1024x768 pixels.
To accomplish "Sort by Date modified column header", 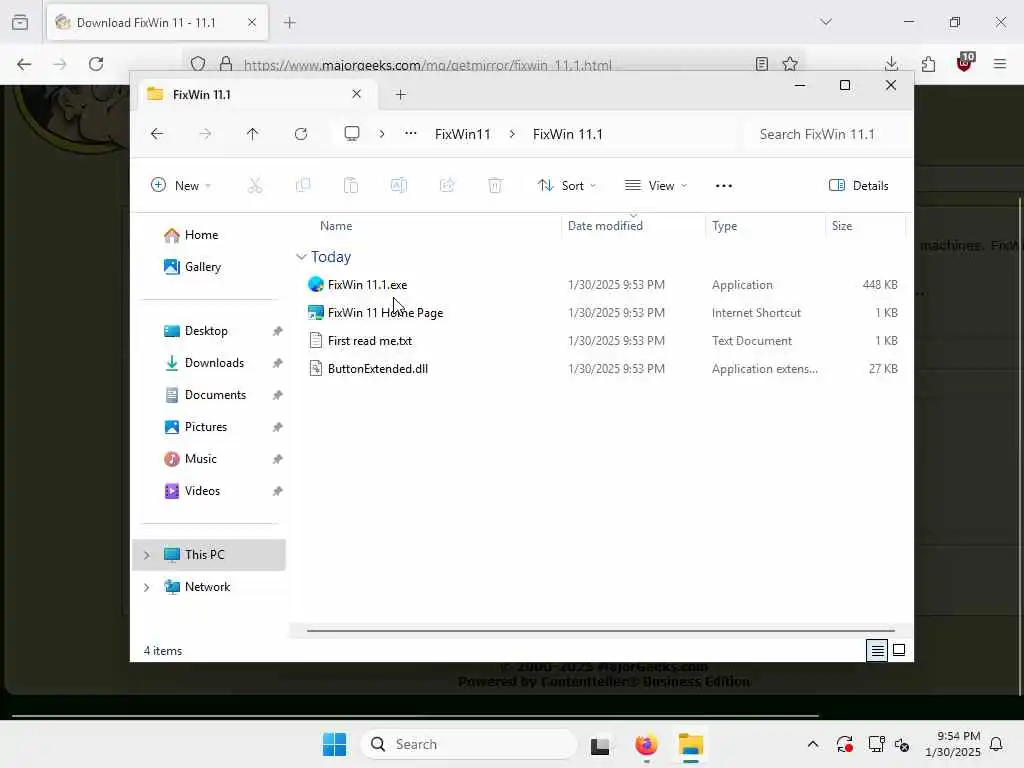I will point(605,226).
